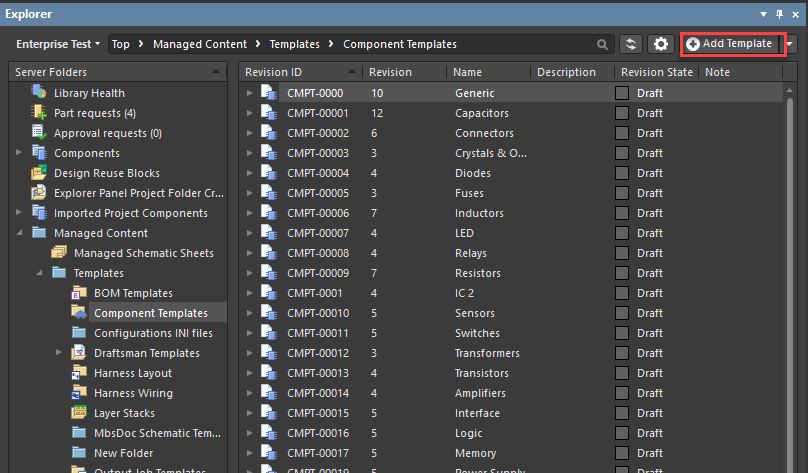
Task: Toggle the checkbox for Diodes row
Action: click(622, 173)
